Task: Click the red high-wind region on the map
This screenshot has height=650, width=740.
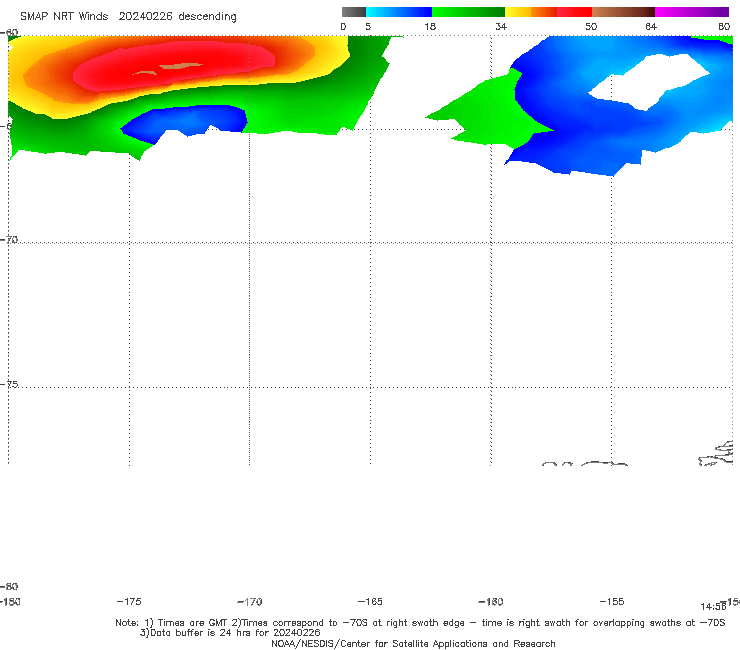Action: point(175,66)
